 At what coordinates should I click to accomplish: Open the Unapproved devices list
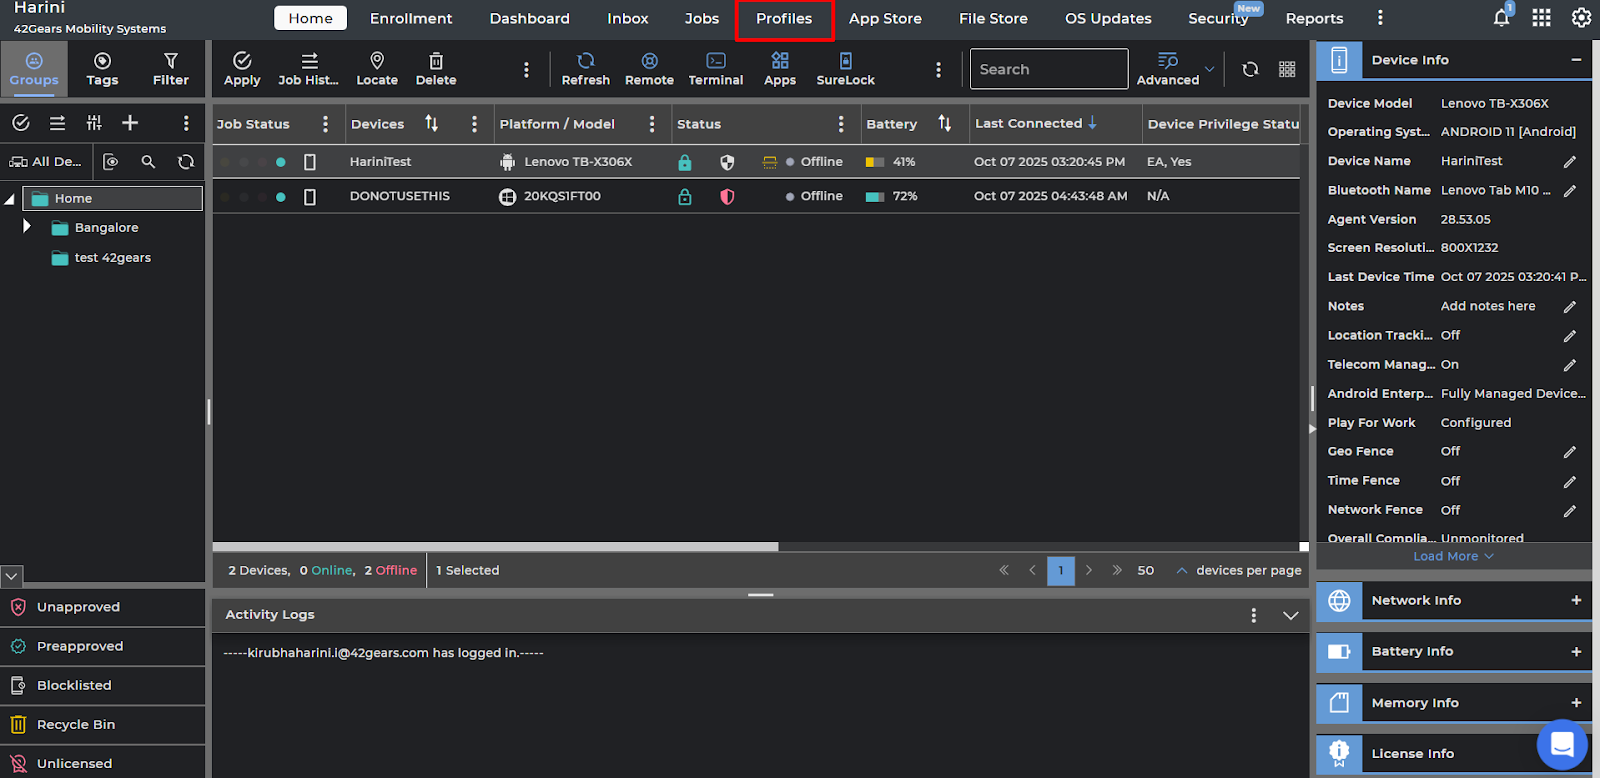(78, 607)
